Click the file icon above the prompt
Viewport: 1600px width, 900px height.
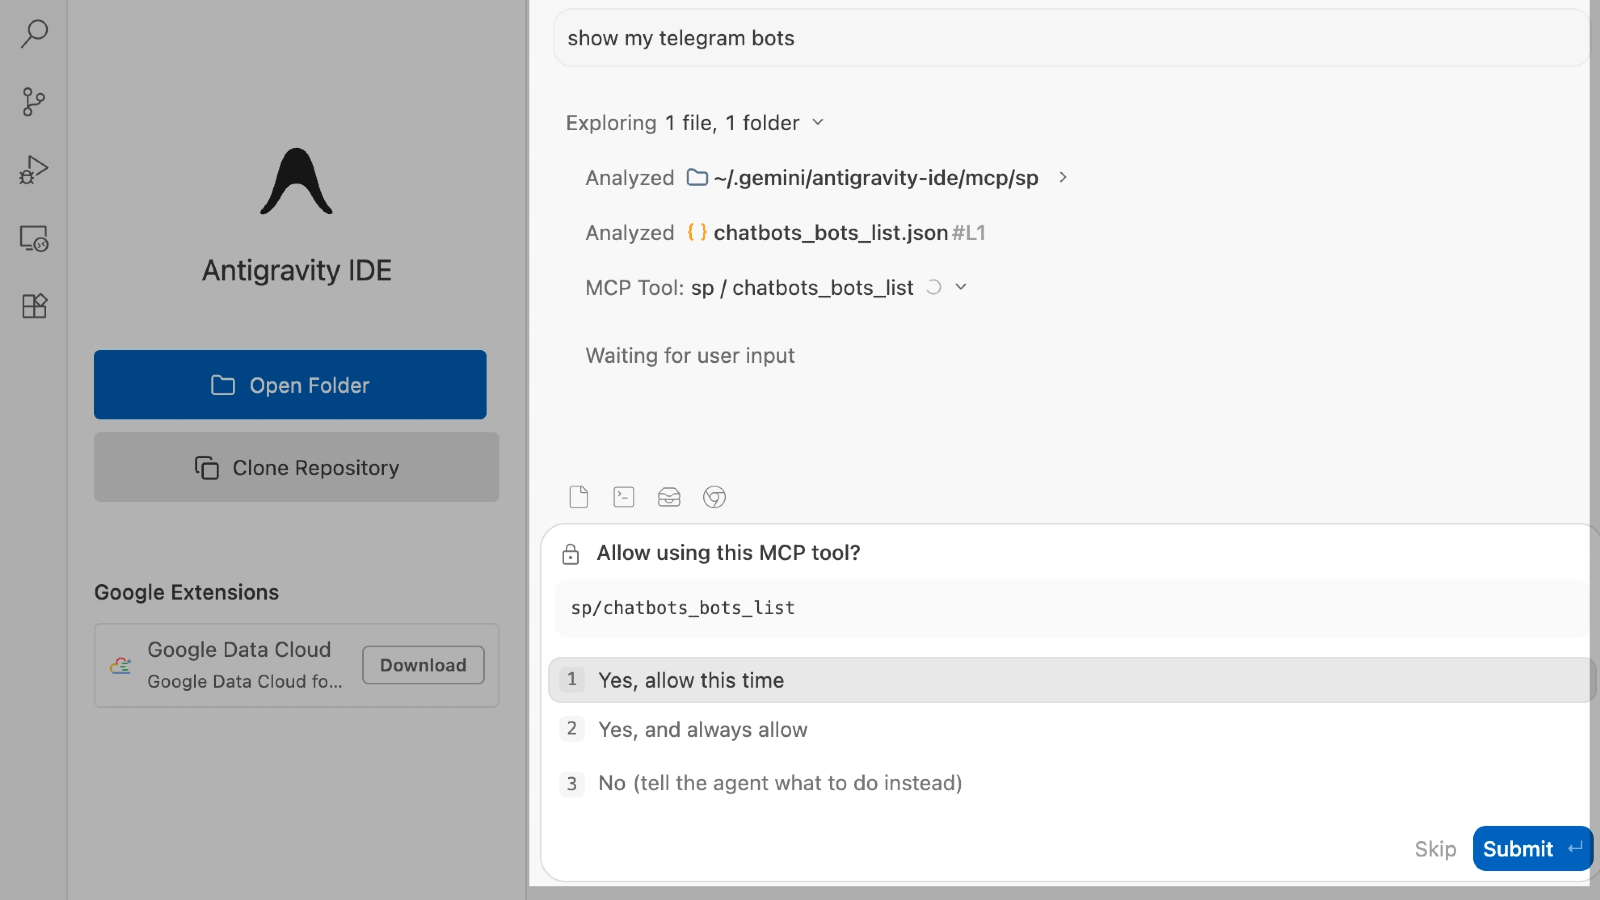pyautogui.click(x=579, y=497)
